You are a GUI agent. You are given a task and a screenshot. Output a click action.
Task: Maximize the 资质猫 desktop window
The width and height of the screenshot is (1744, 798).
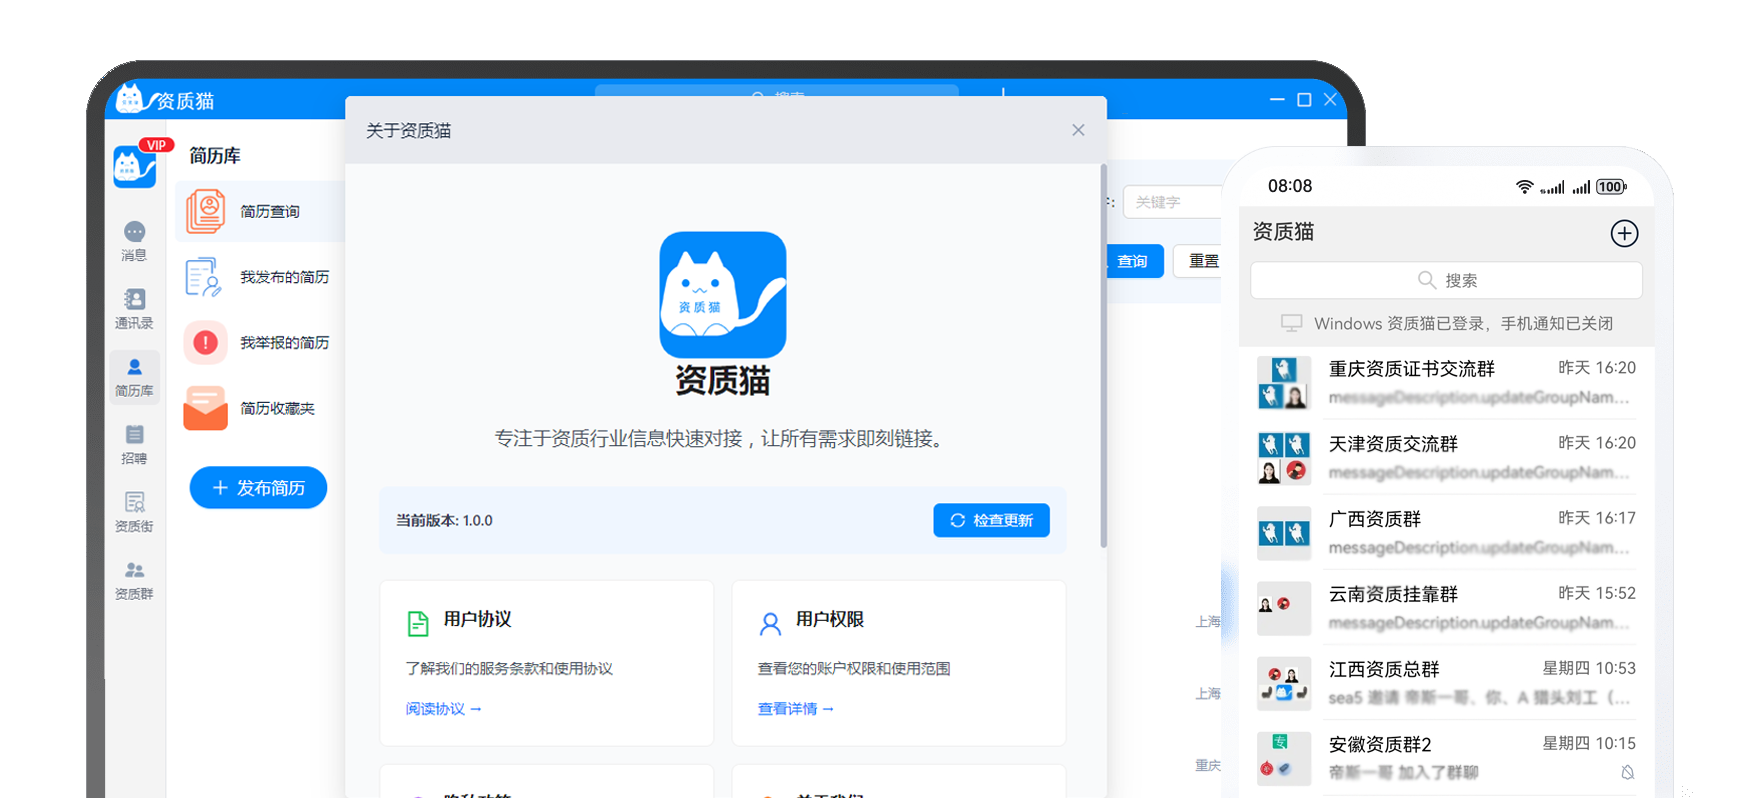(x=1304, y=100)
